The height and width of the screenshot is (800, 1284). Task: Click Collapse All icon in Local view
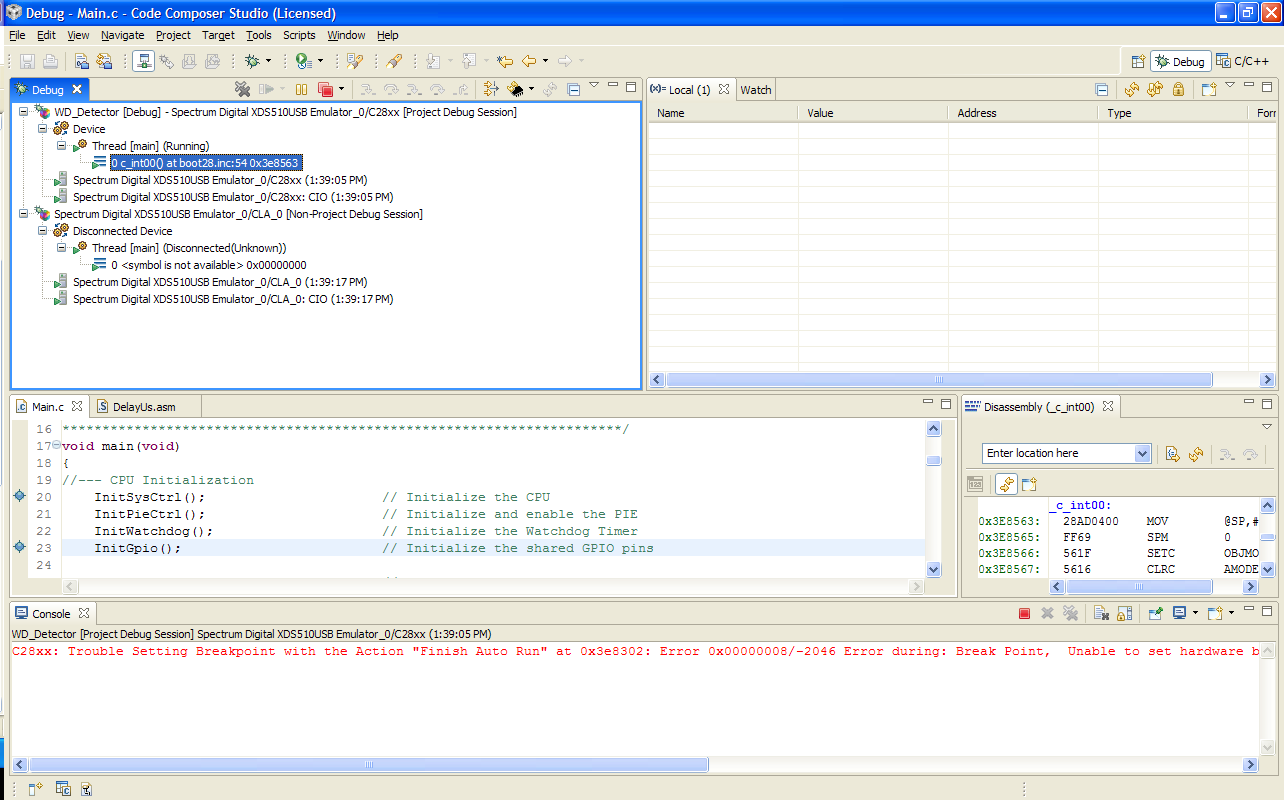1101,89
